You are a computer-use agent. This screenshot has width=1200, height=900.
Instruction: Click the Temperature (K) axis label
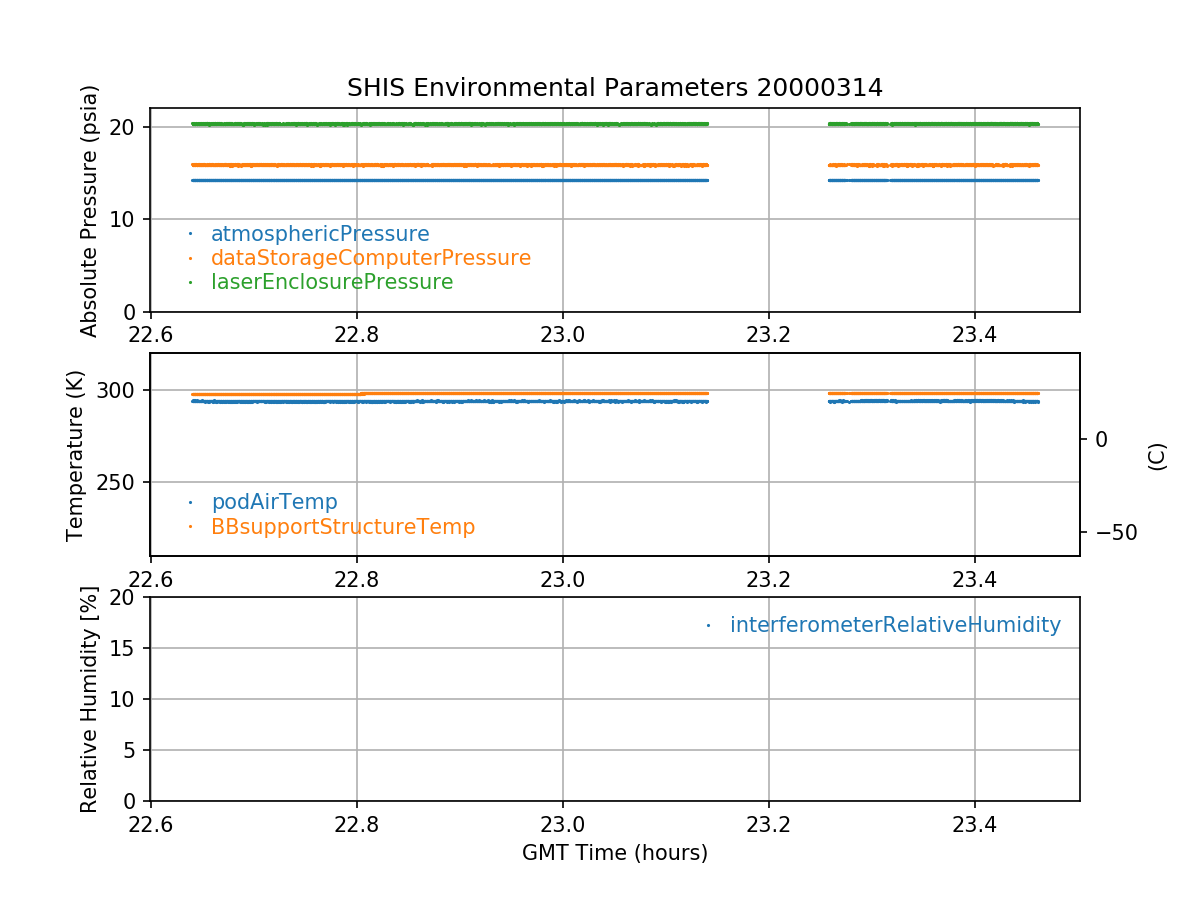[x=76, y=455]
